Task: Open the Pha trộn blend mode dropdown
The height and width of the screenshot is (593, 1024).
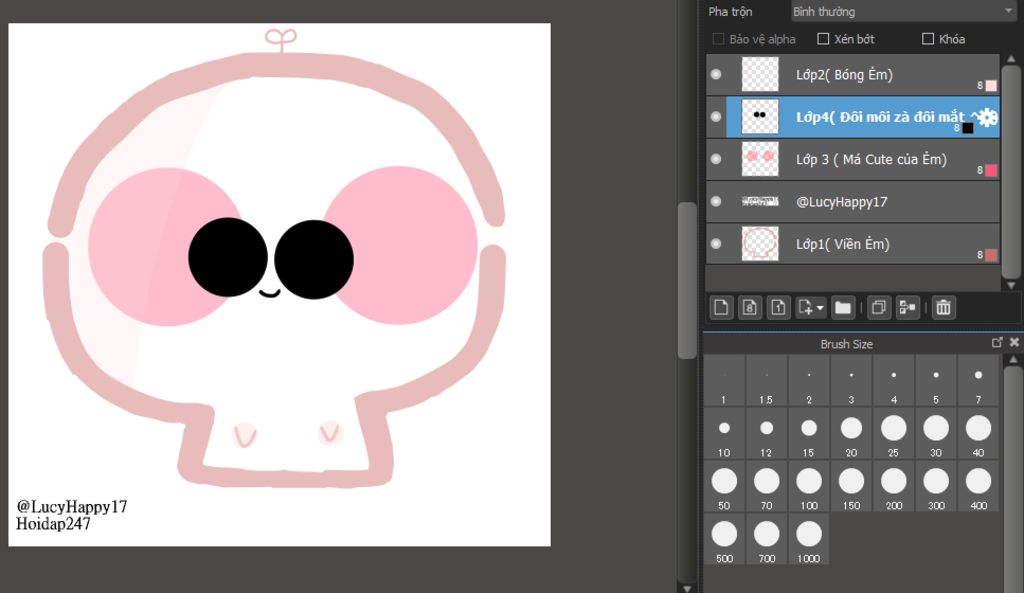Action: 901,12
